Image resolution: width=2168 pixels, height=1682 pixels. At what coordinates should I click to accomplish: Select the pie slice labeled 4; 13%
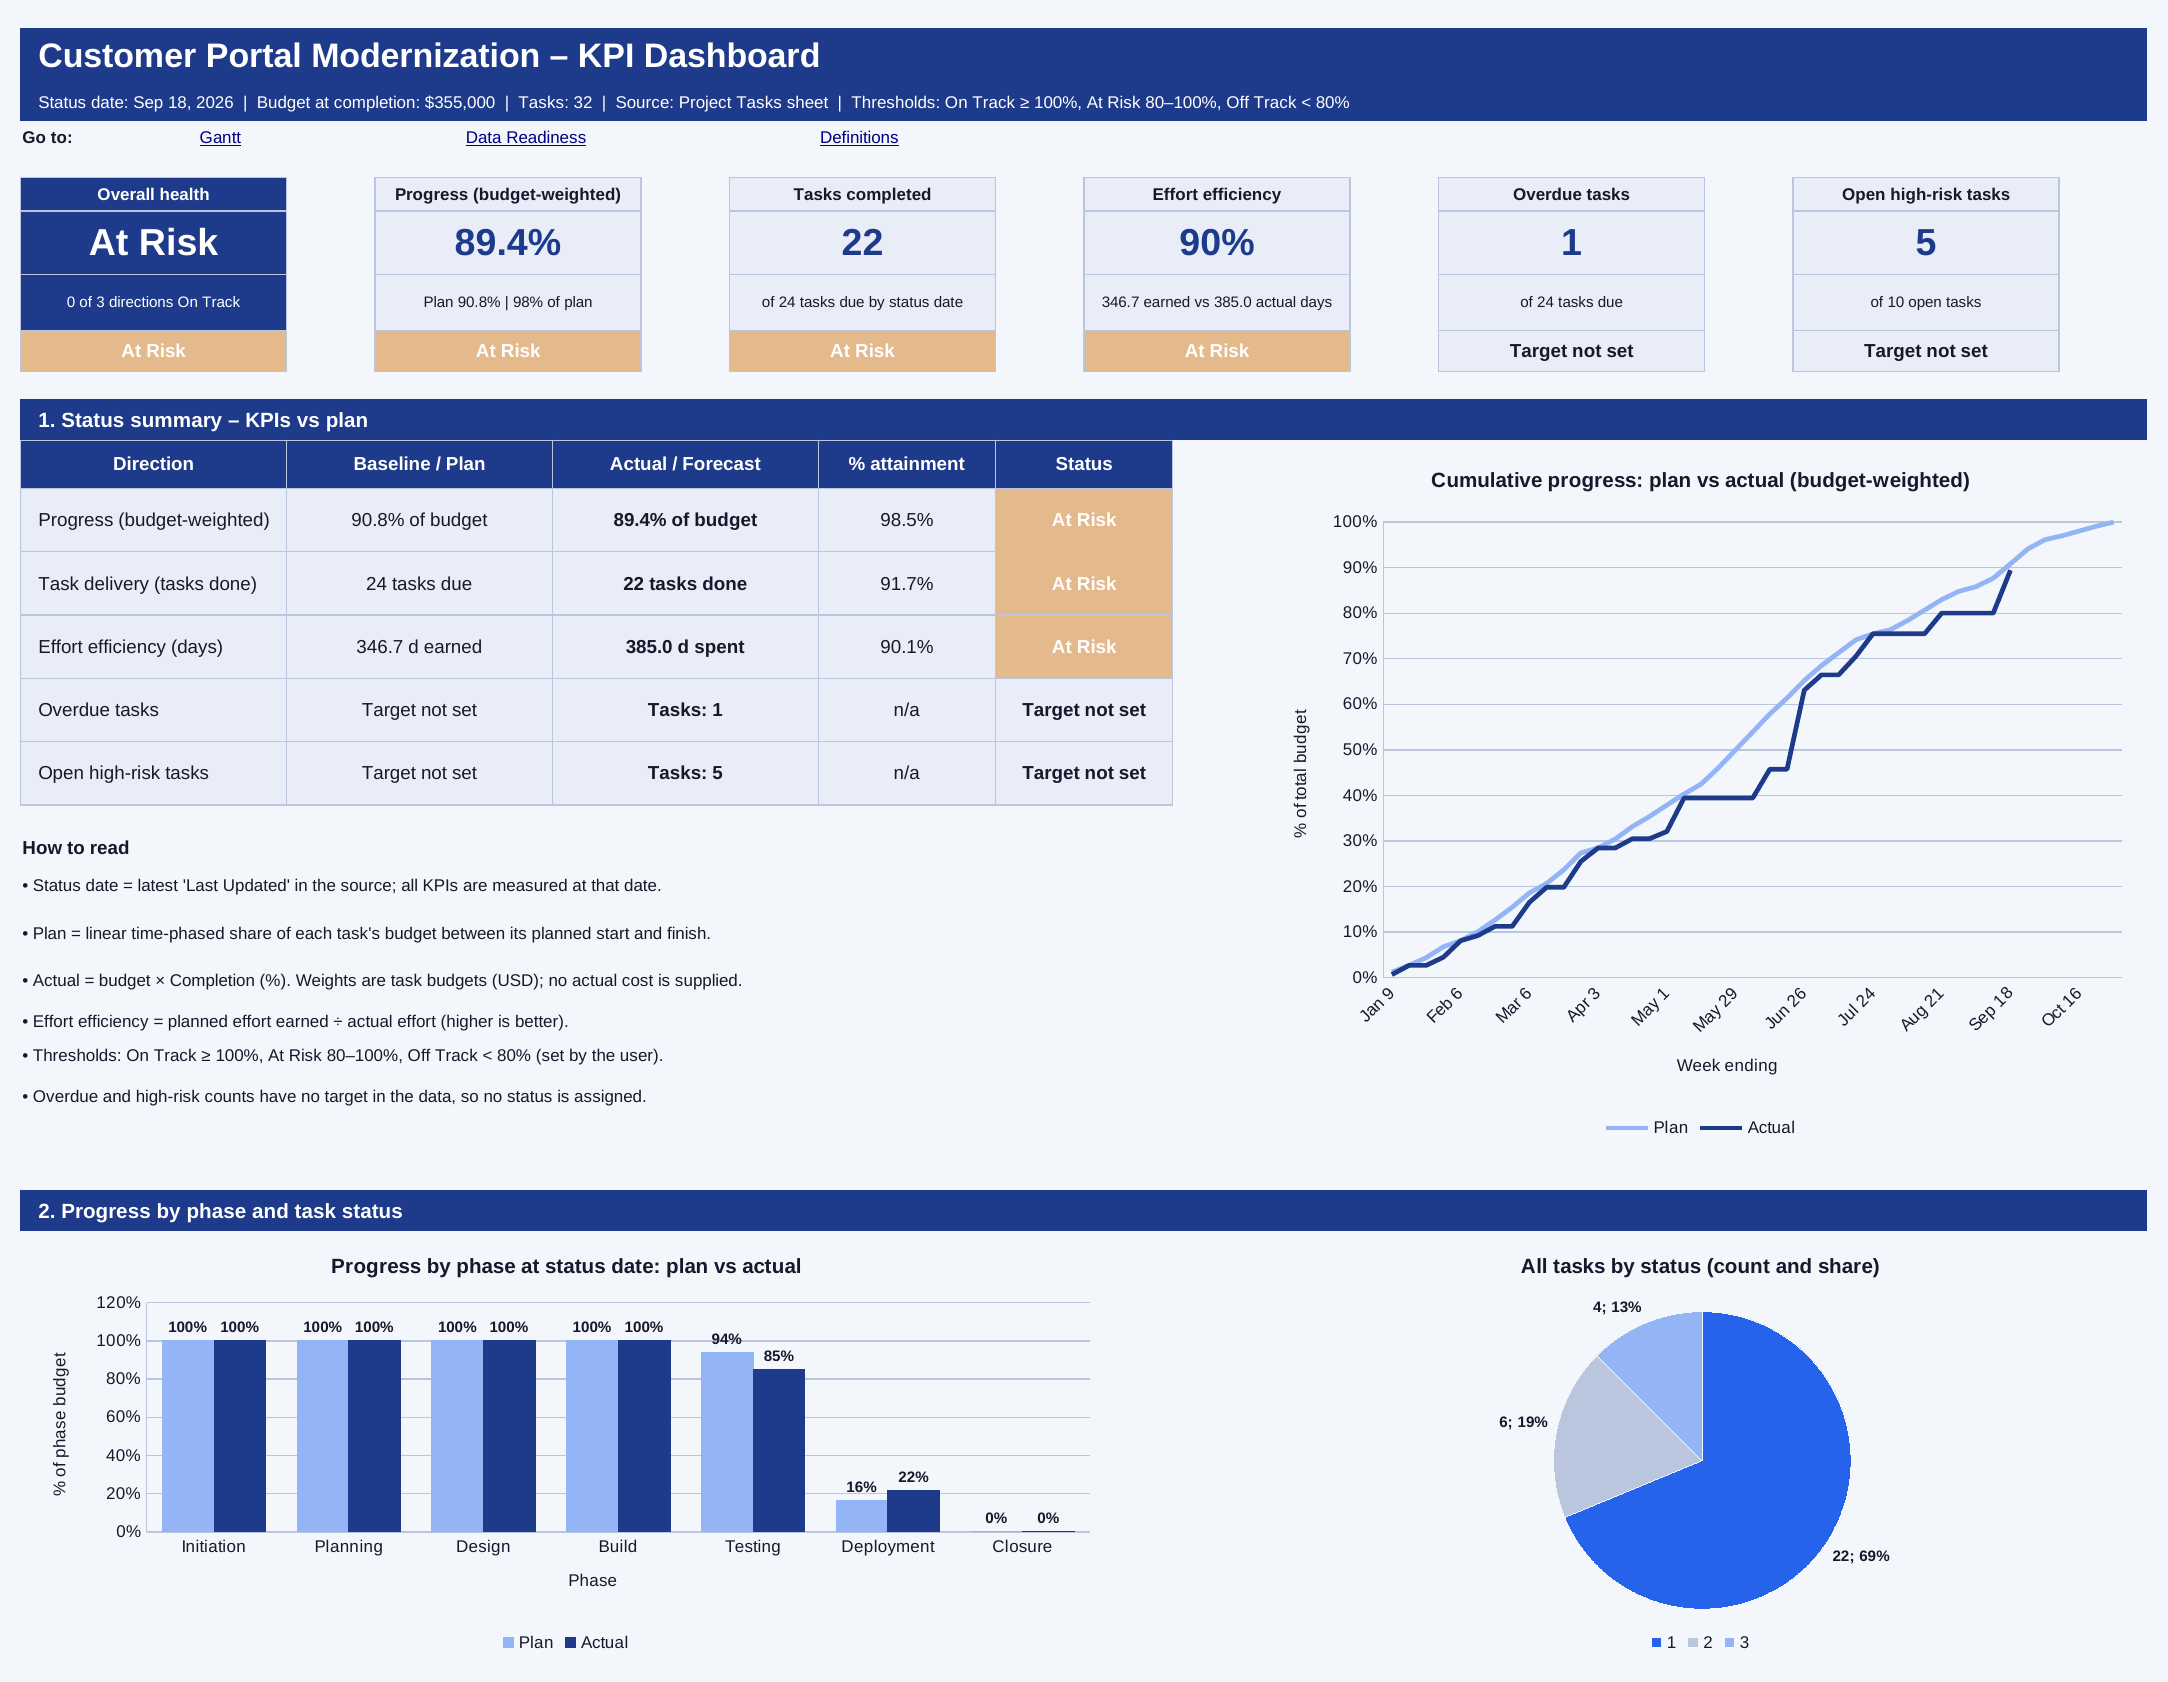[x=1665, y=1372]
